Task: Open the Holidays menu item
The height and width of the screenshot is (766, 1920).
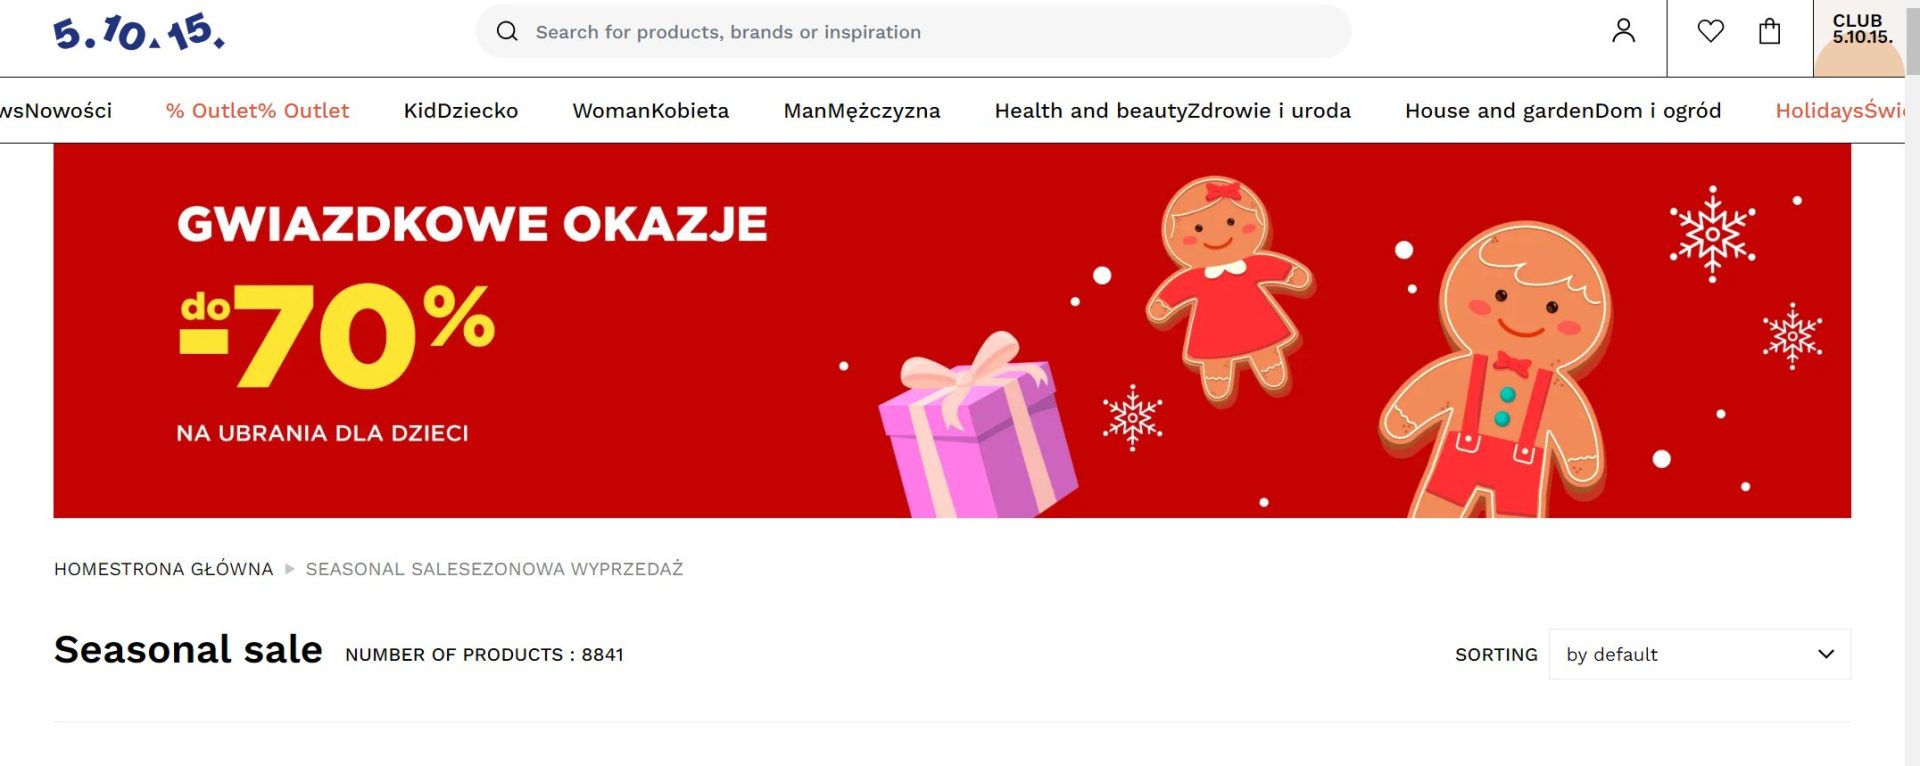Action: tap(1838, 111)
